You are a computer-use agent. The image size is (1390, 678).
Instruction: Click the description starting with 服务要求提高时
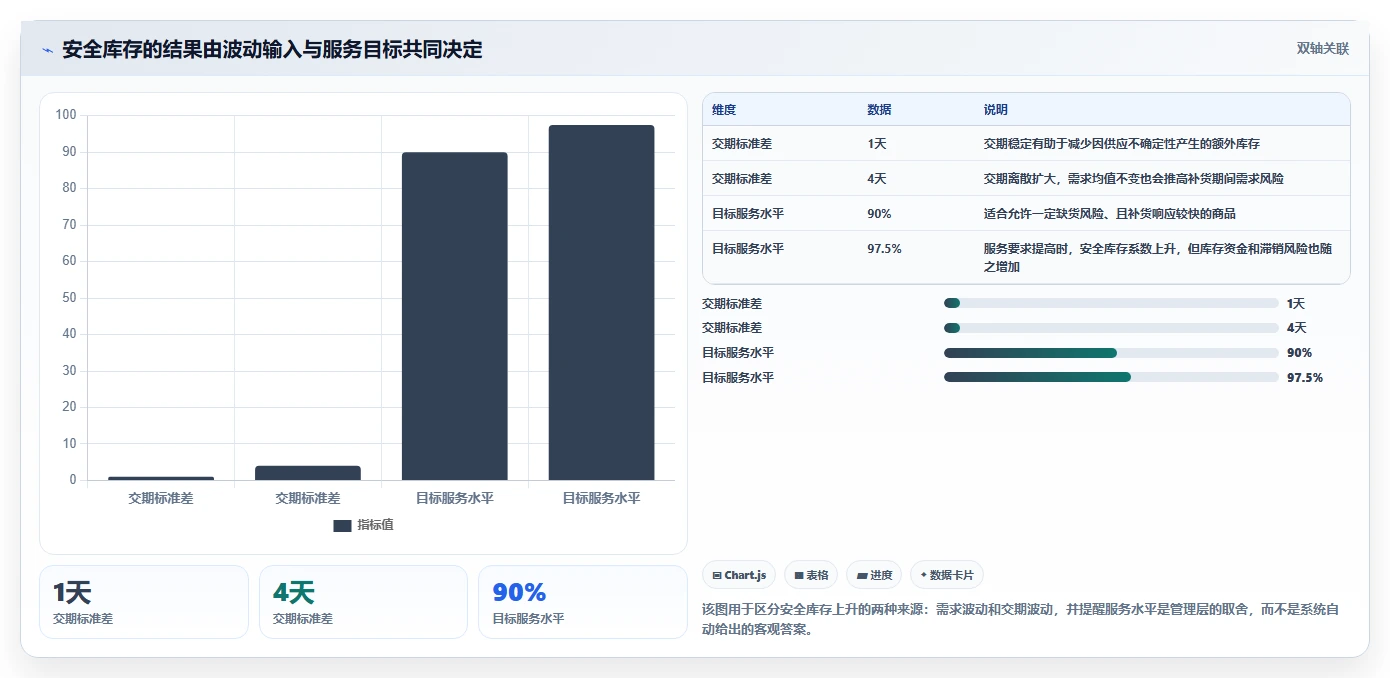(1158, 258)
